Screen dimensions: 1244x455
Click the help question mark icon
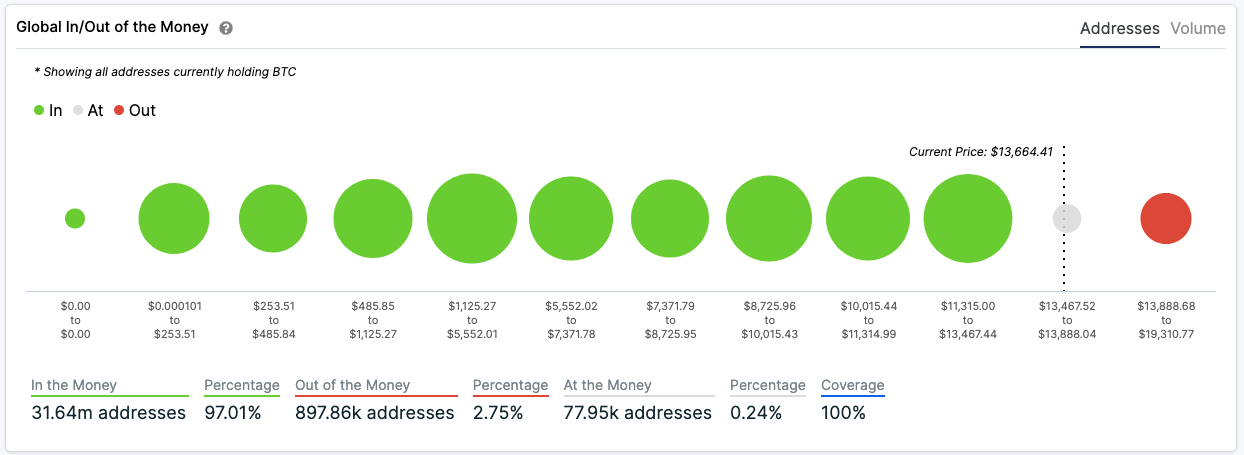[226, 28]
